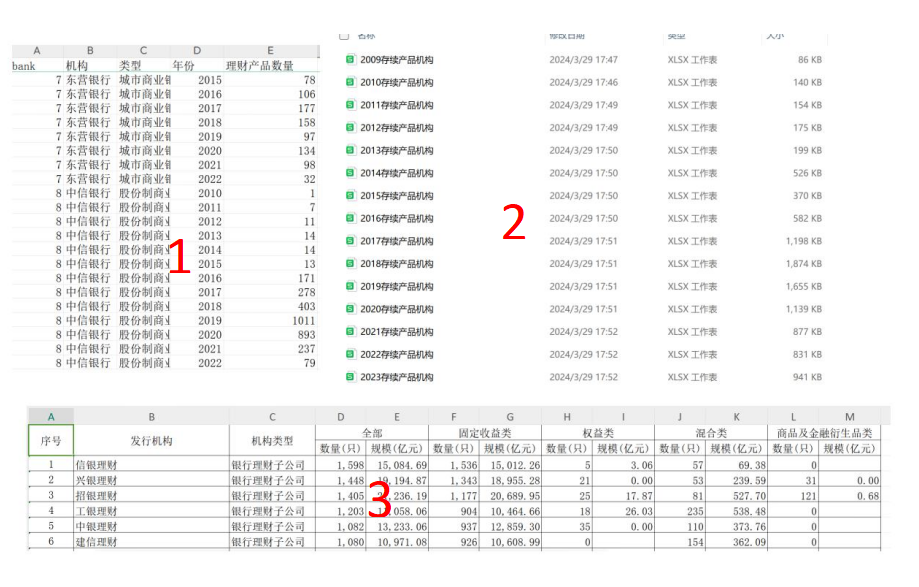This screenshot has width=919, height=587.
Task: Click the spreadsheet icon beside 2018存续产品机构
Action: [x=350, y=263]
